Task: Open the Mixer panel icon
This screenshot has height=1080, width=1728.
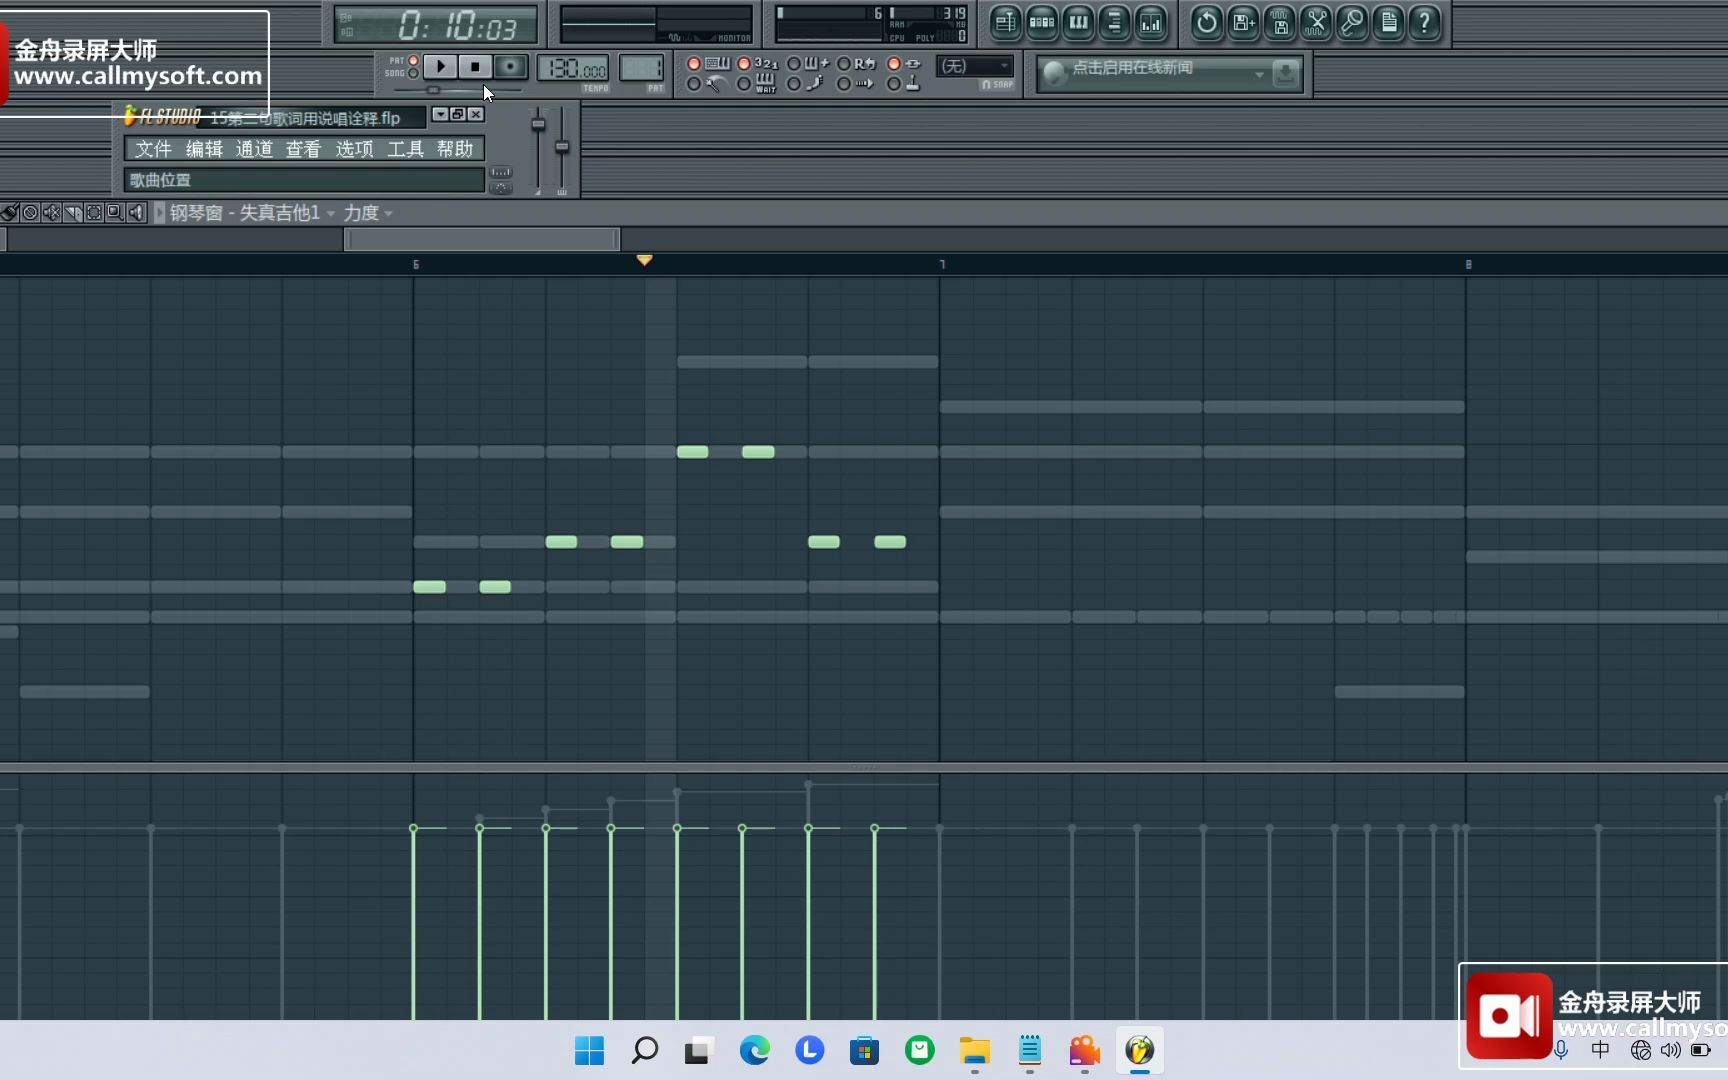Action: (1151, 23)
